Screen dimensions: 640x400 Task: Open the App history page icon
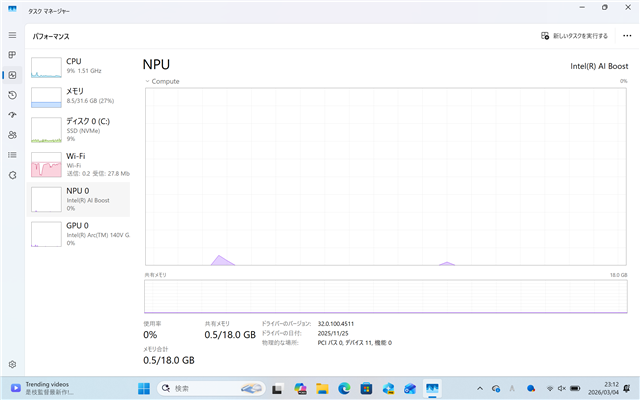coord(12,95)
